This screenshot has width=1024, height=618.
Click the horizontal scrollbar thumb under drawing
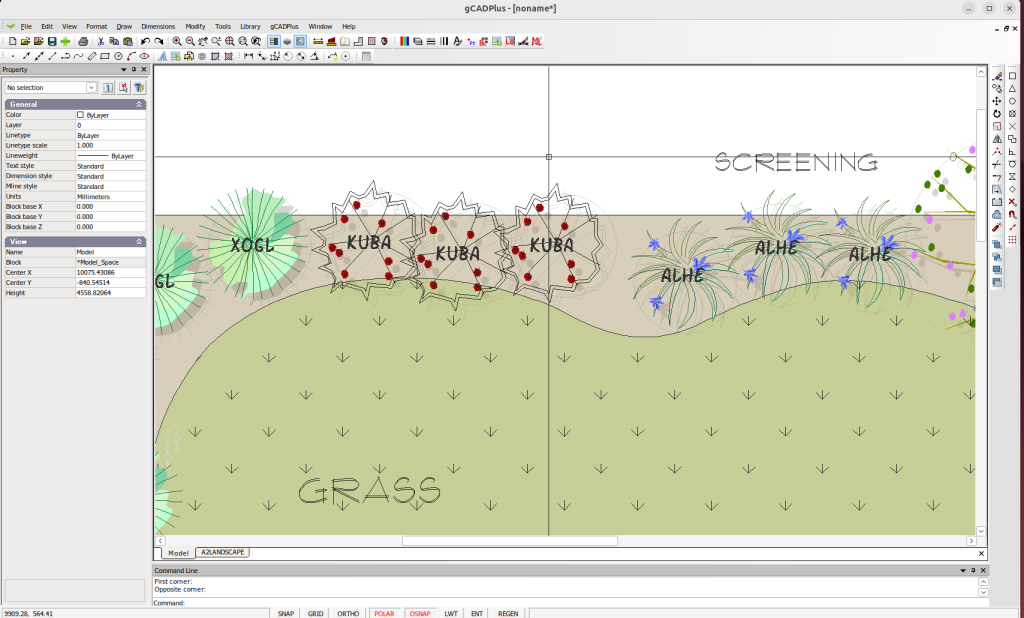pyautogui.click(x=509, y=541)
